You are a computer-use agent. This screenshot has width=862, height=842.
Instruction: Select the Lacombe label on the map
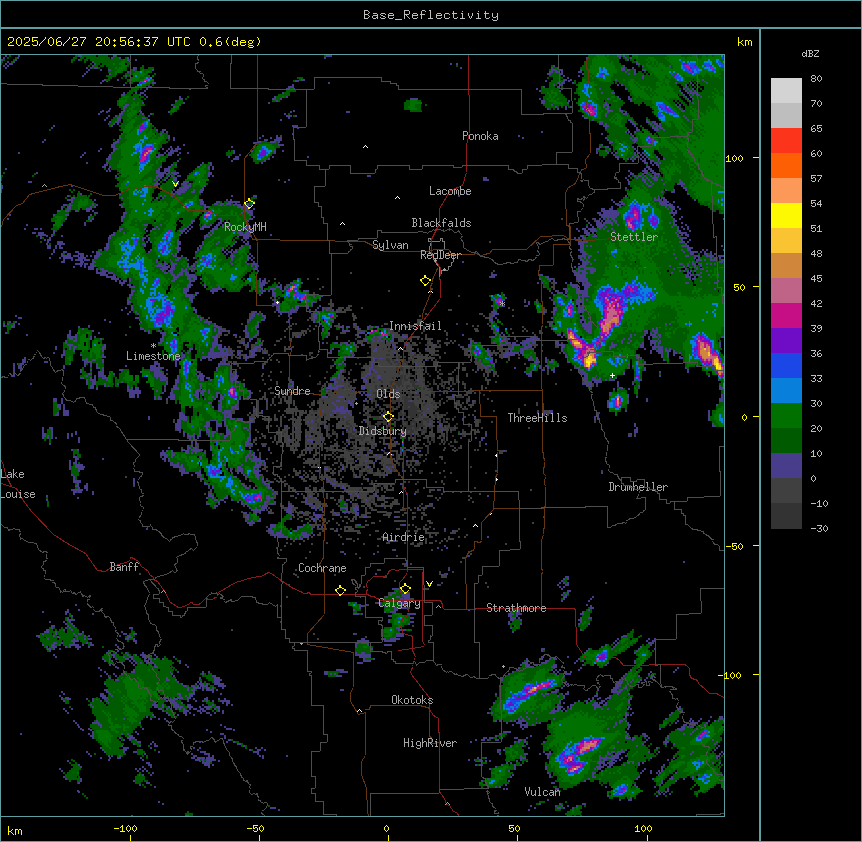point(450,191)
